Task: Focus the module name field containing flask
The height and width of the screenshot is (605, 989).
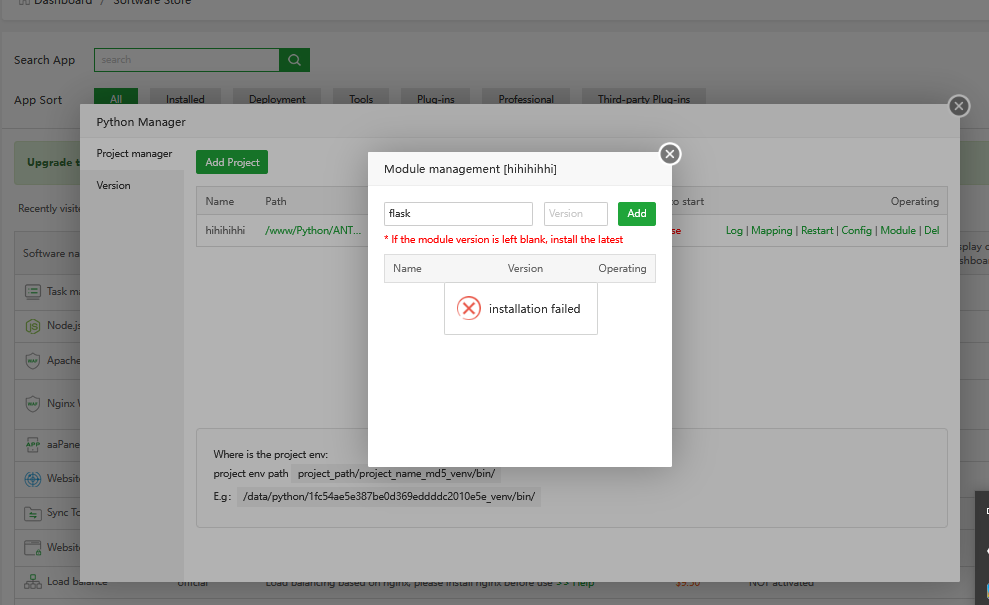Action: [458, 214]
